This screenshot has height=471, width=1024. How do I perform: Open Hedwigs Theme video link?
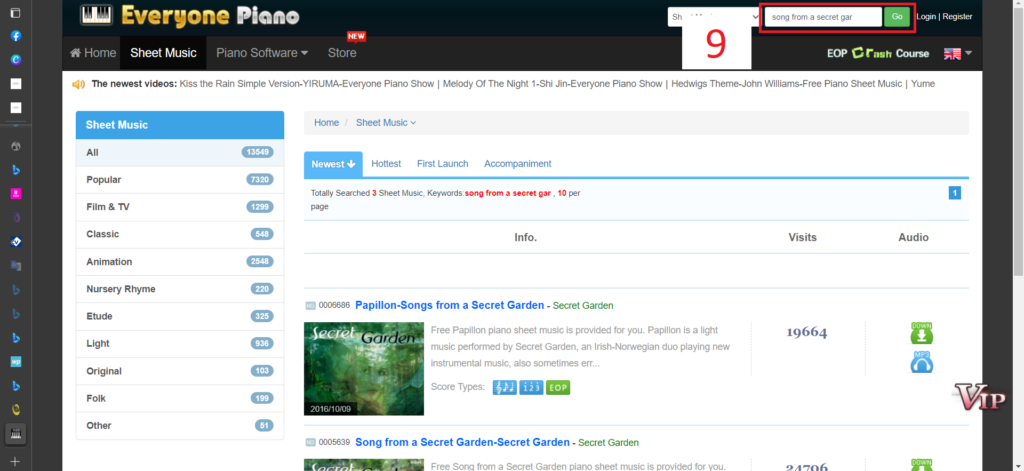click(786, 84)
